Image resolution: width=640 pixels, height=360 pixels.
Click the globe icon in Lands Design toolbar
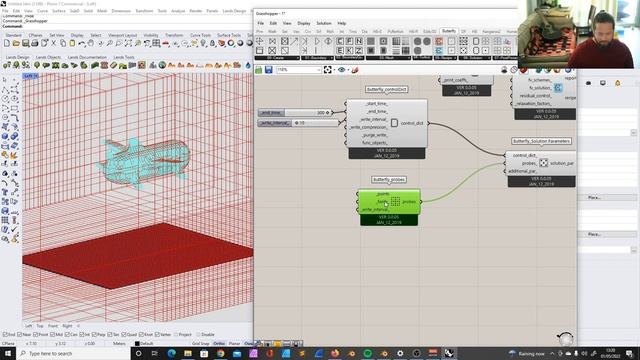pyautogui.click(x=162, y=65)
